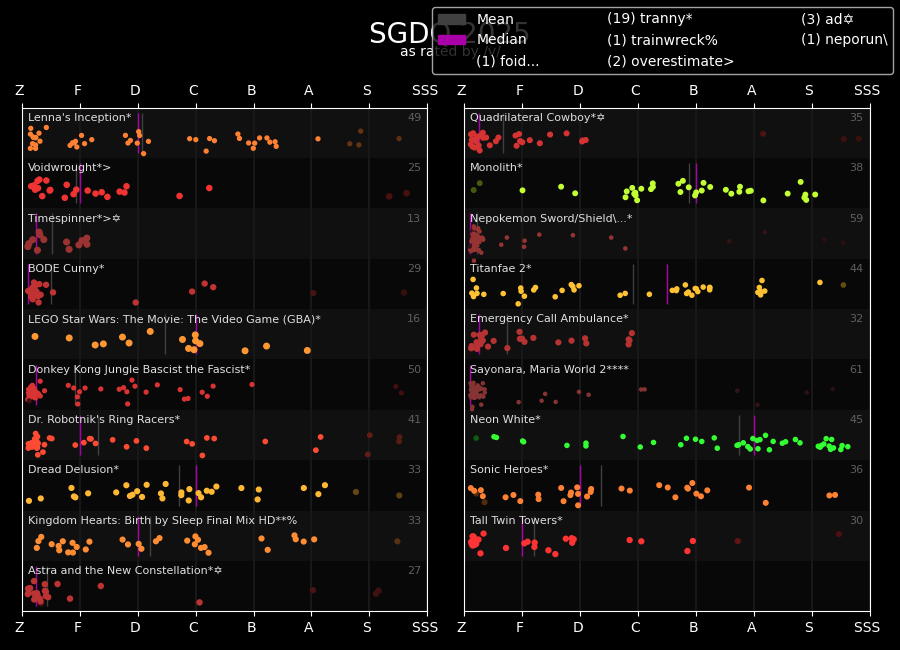Click vote count 32 in Emergency Call Ambulance row
This screenshot has width=900, height=650.
coord(856,318)
